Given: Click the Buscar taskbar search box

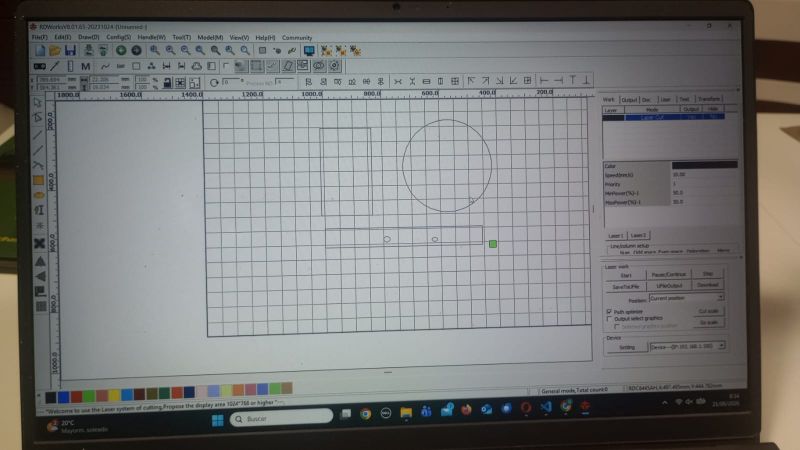Looking at the screenshot, I should 281,418.
